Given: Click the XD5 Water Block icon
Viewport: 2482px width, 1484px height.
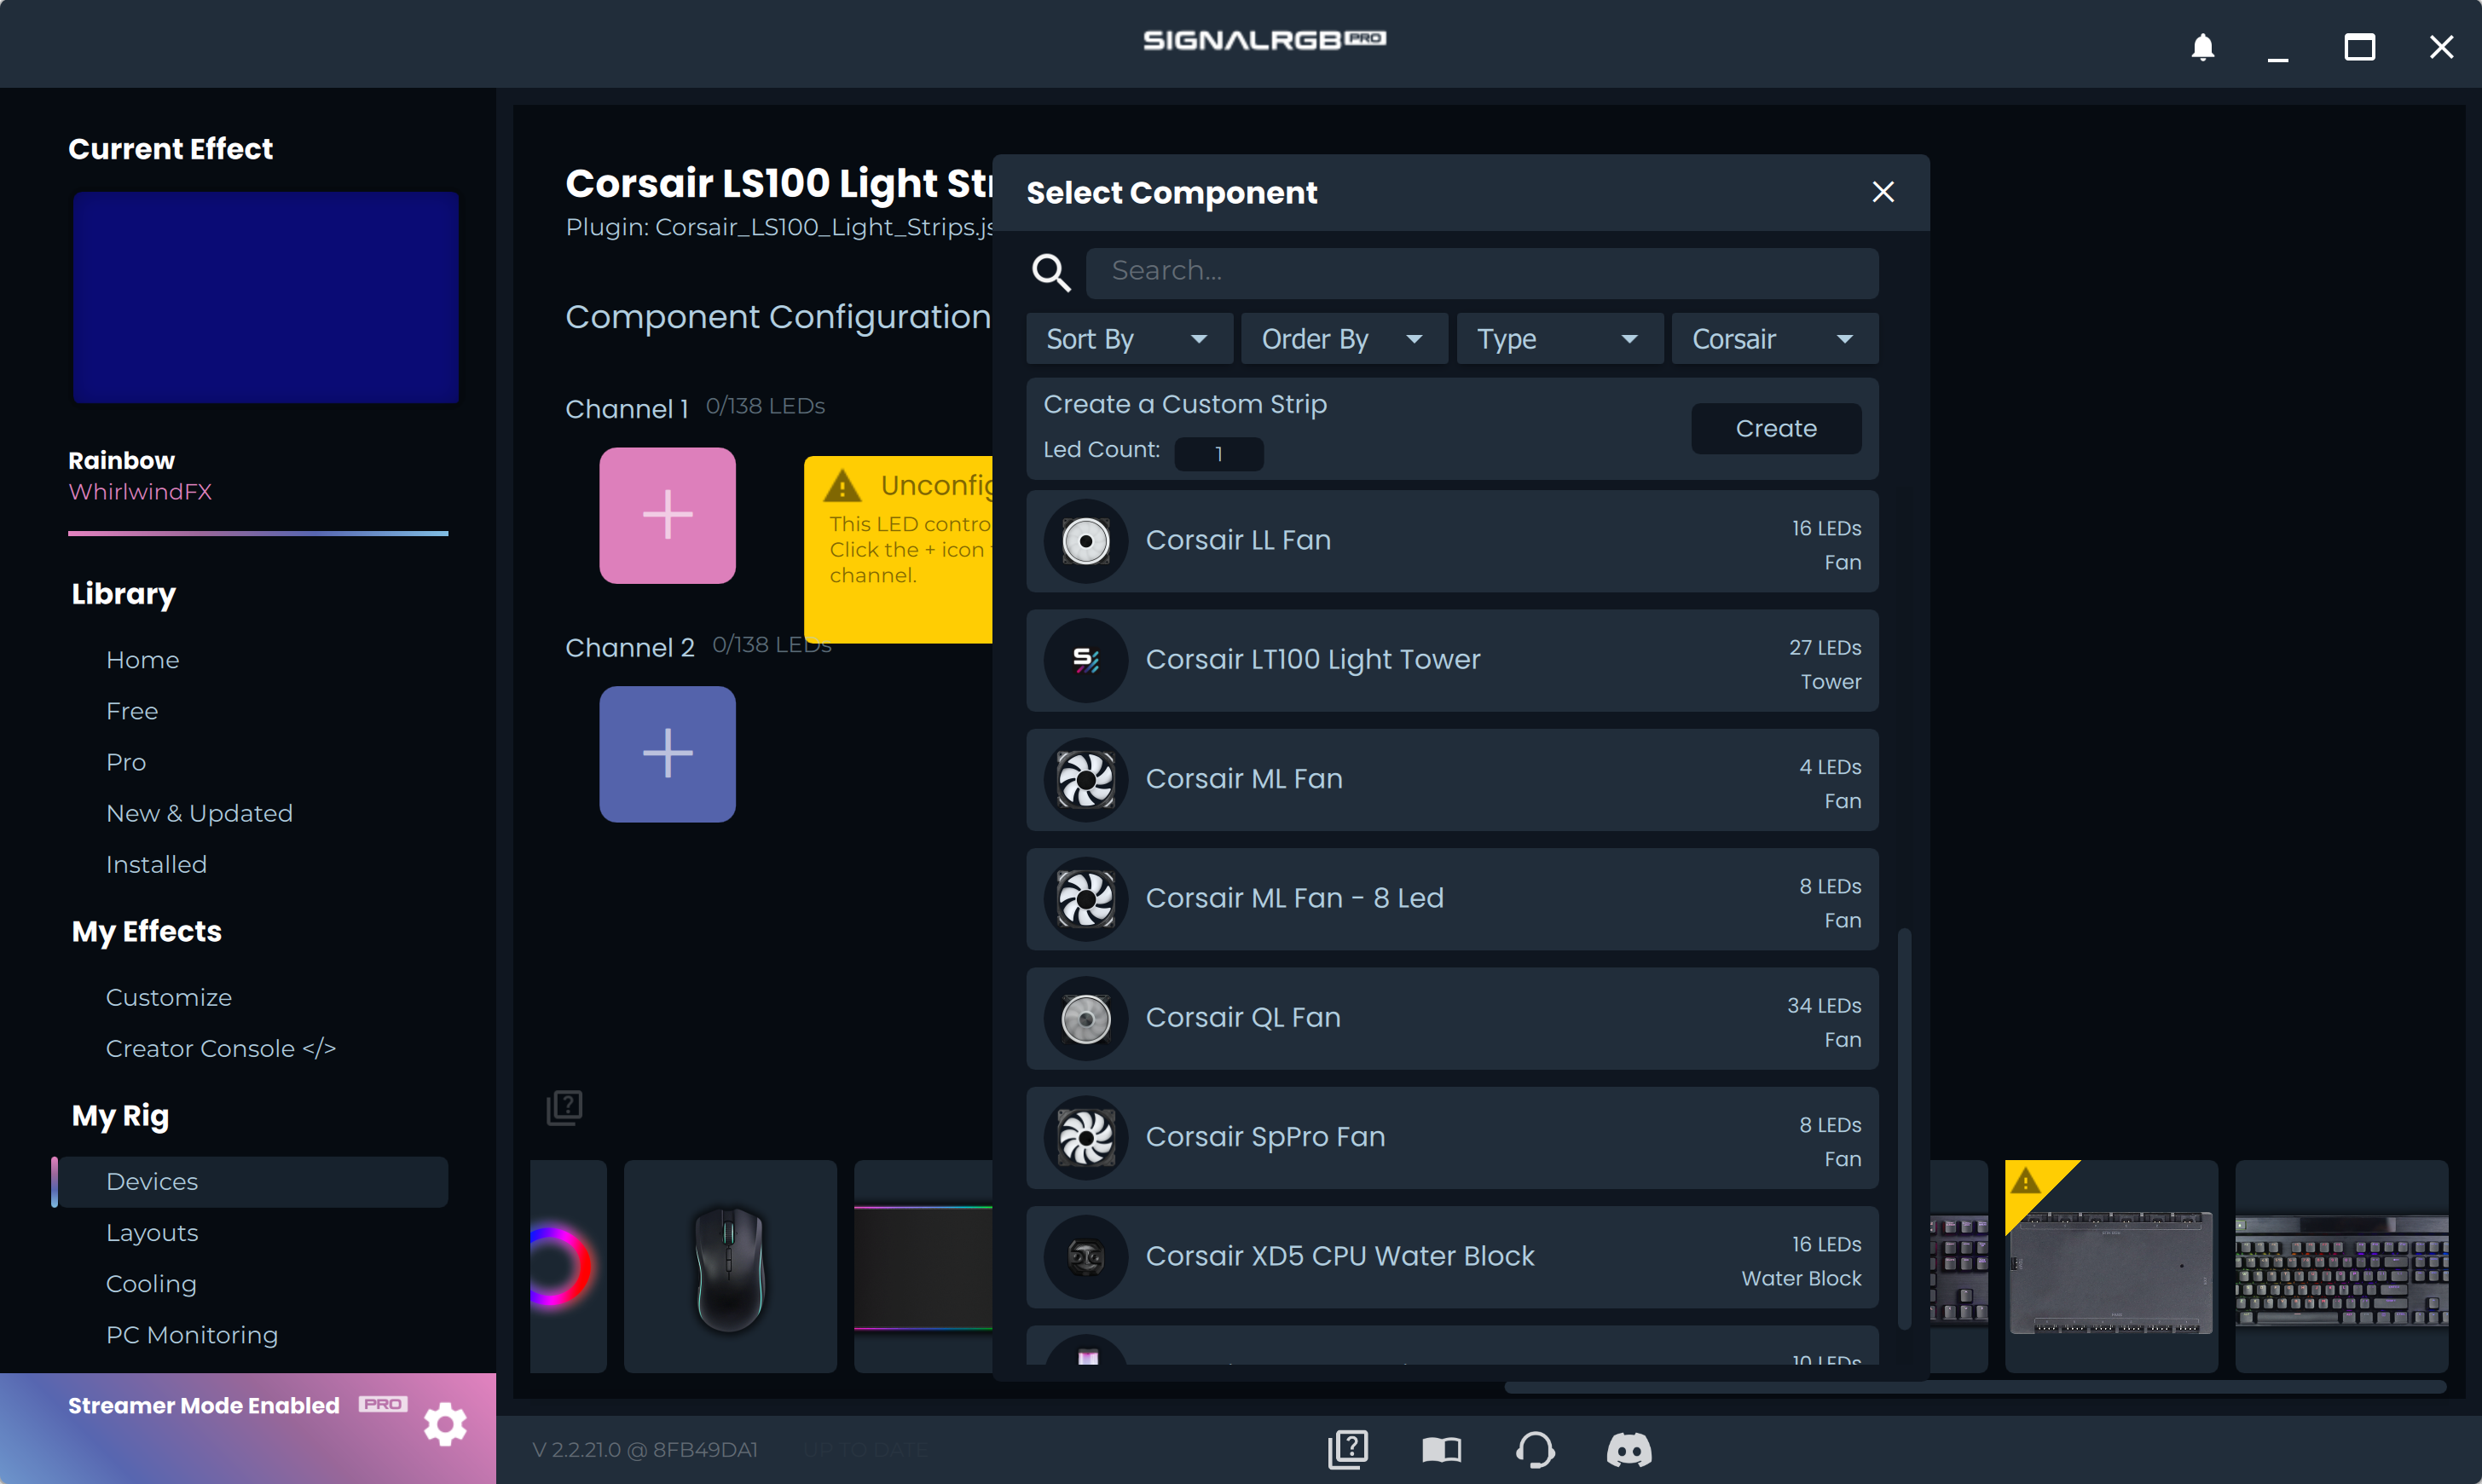Looking at the screenshot, I should (1085, 1256).
